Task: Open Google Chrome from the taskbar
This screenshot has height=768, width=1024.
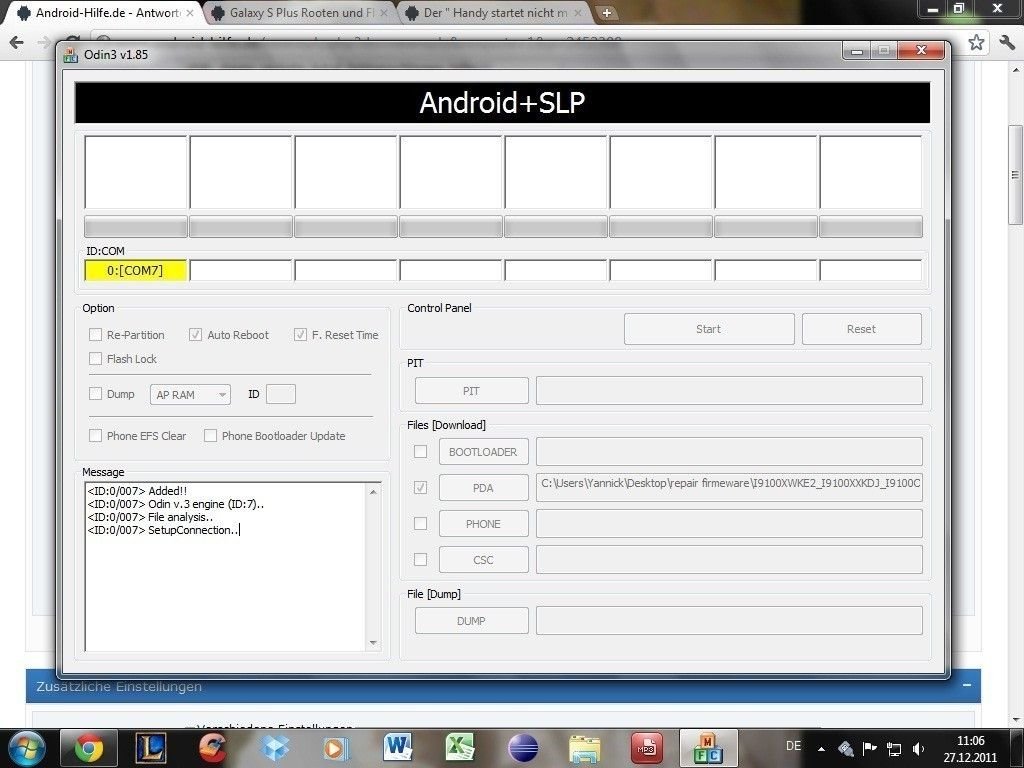Action: point(89,748)
